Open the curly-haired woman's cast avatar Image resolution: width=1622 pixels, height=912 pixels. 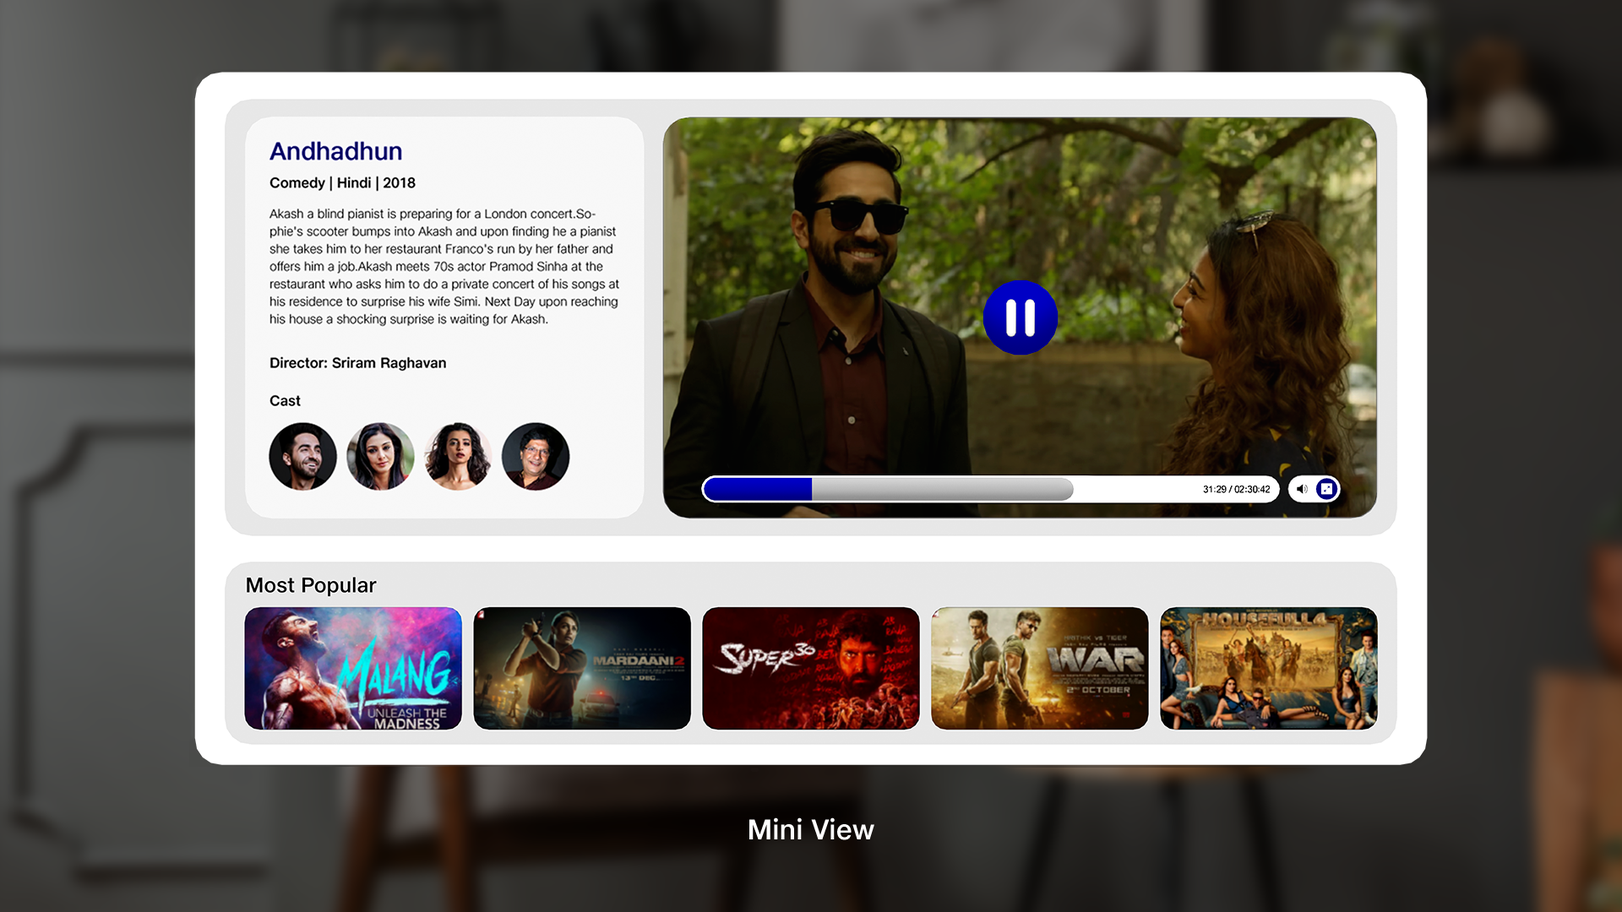coord(458,456)
